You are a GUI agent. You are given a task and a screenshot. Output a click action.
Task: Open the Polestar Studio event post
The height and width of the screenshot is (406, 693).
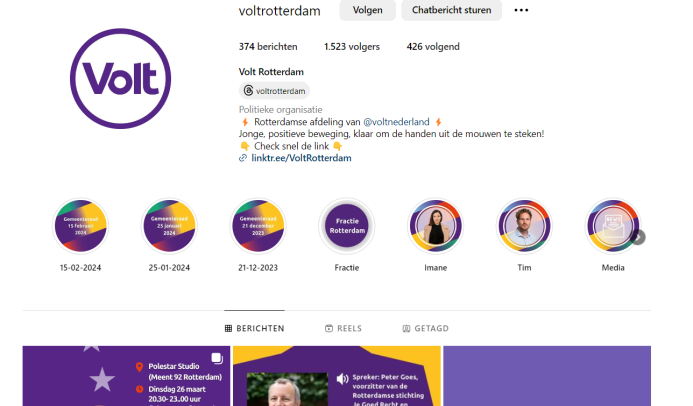(126, 376)
